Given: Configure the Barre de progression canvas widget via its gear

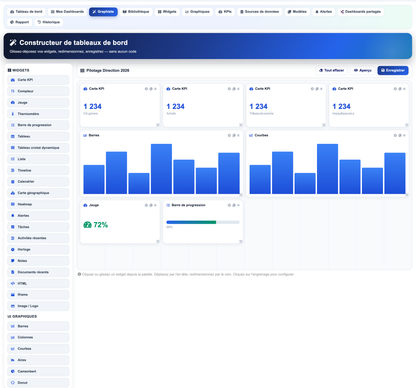Looking at the screenshot, I should click(x=229, y=205).
